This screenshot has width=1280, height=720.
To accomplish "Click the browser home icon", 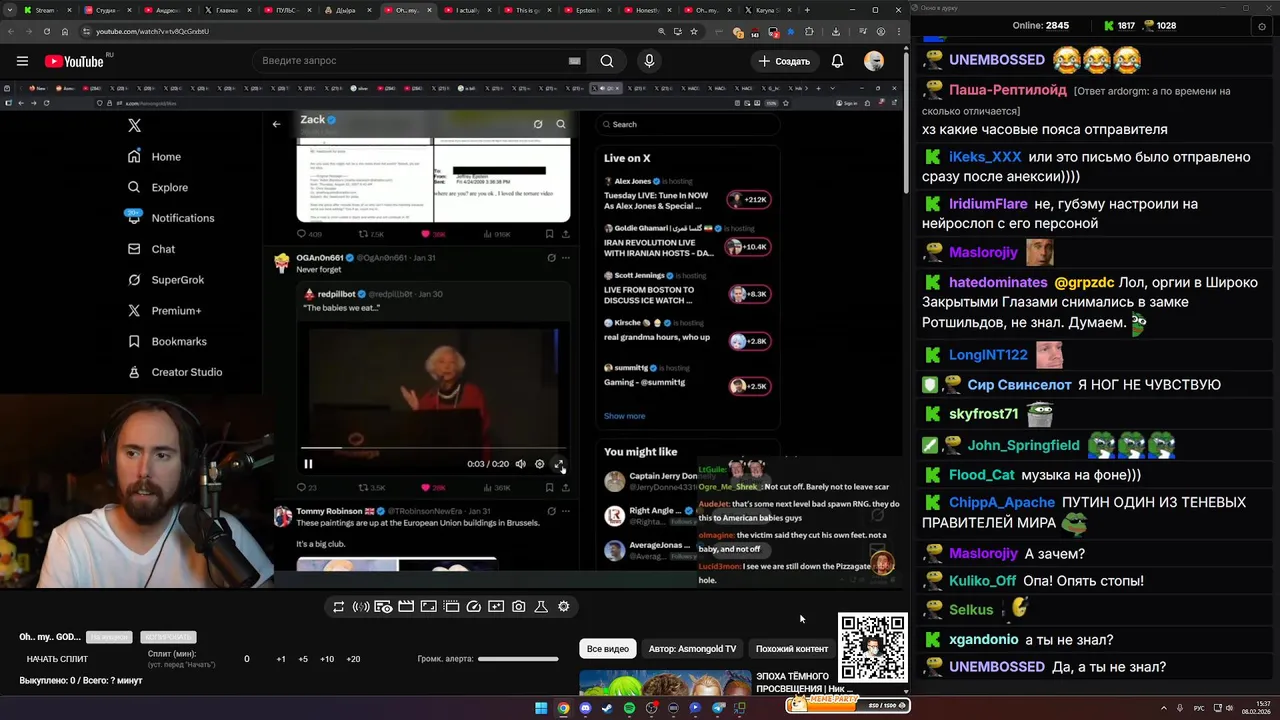I will tap(65, 31).
